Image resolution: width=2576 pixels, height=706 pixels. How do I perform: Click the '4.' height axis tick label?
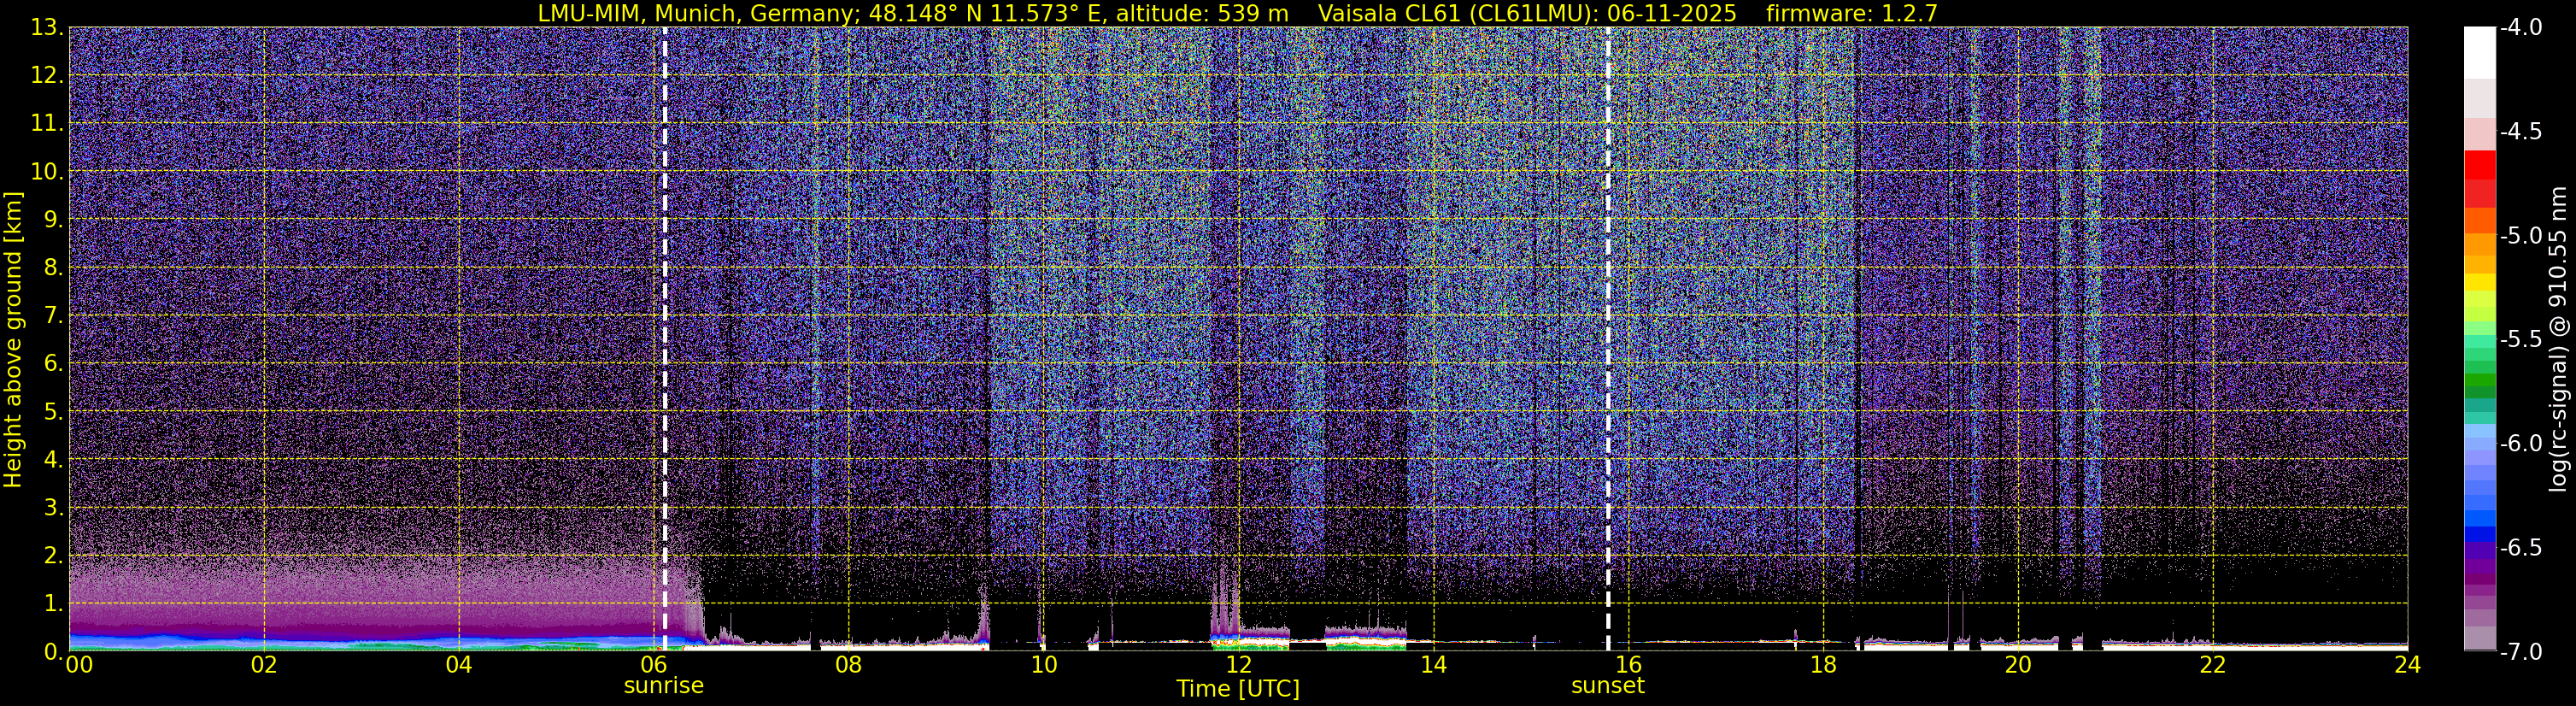click(54, 459)
